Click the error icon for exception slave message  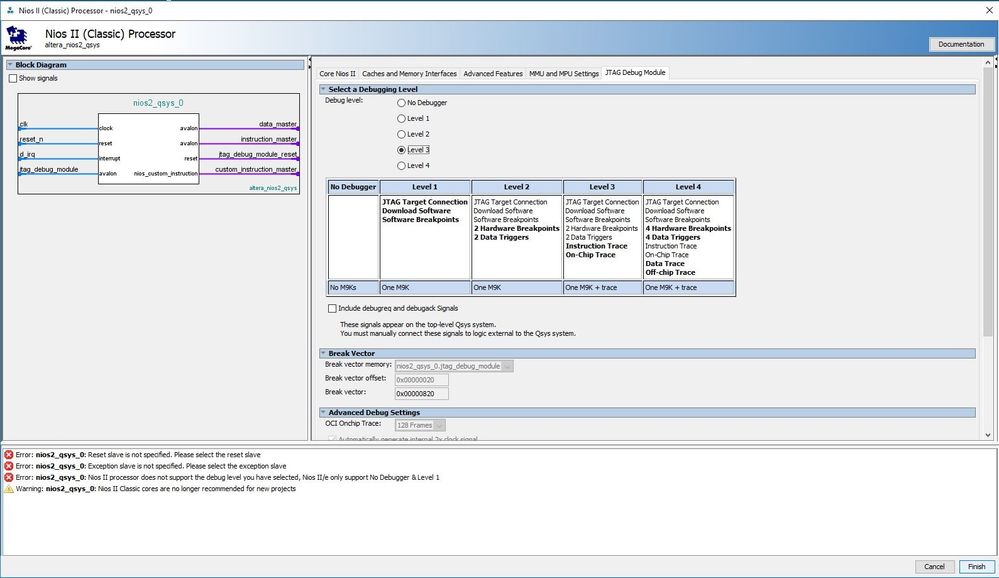point(9,466)
